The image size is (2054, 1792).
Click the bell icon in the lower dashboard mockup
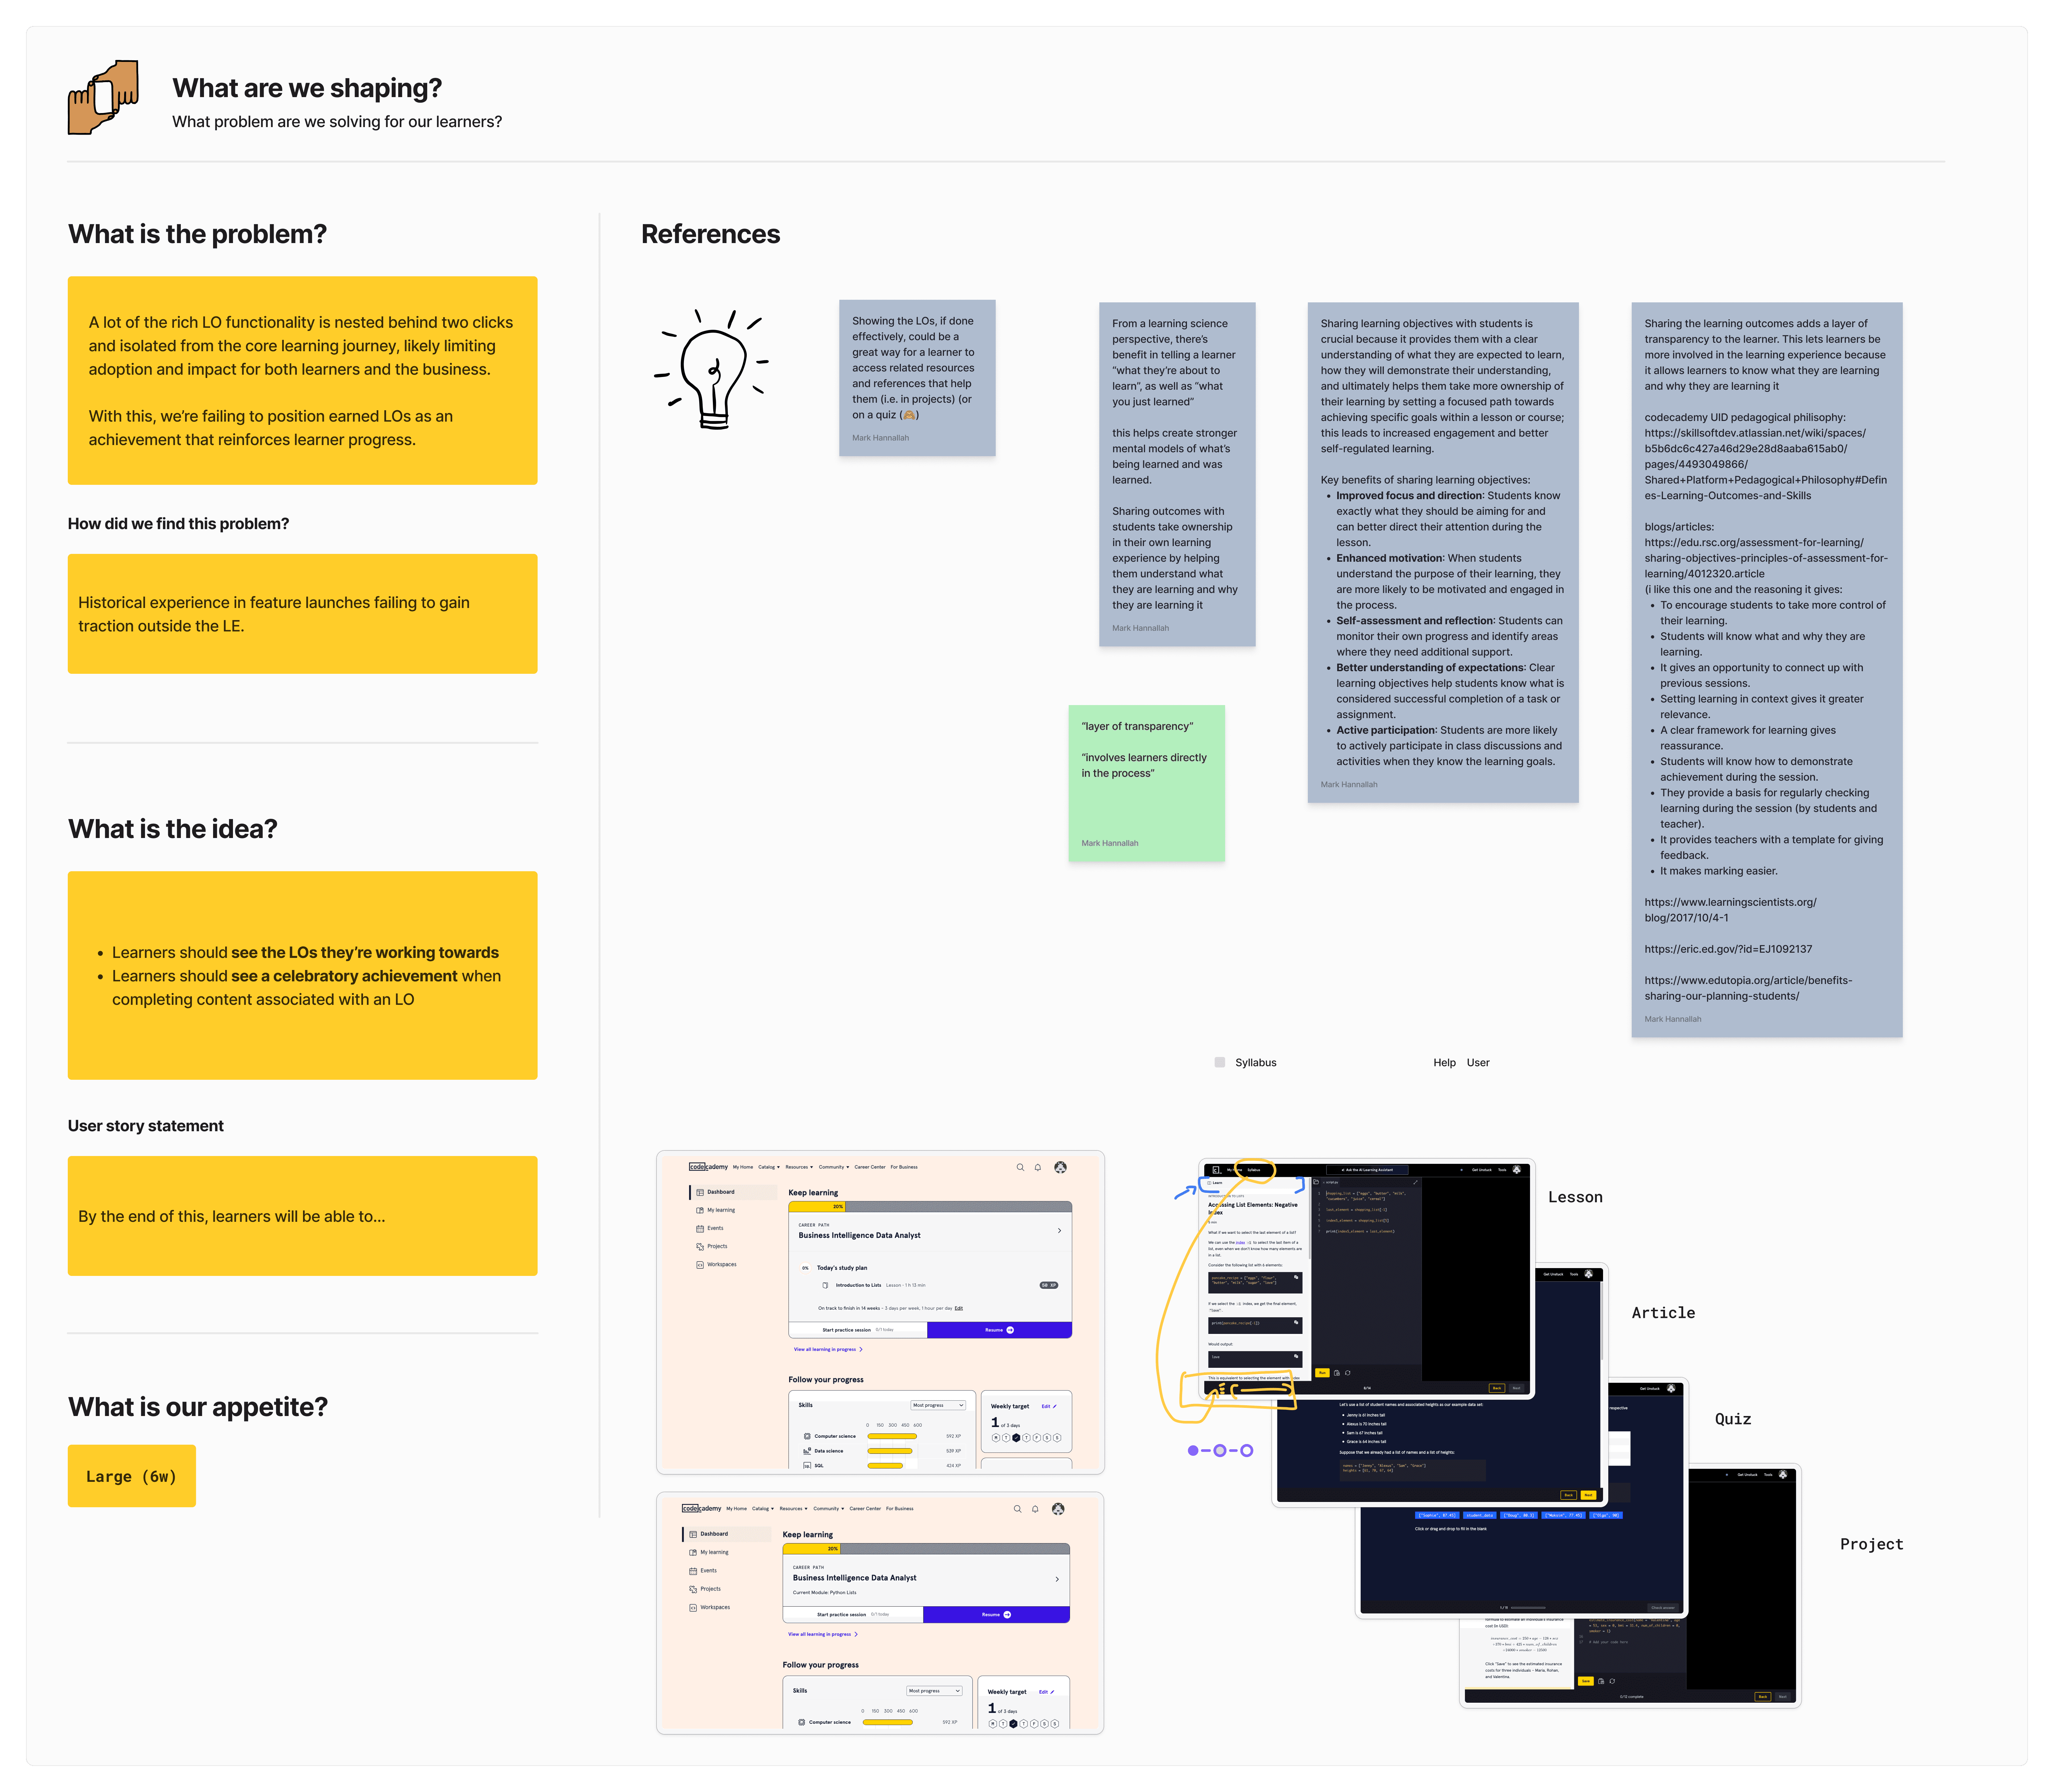click(x=1035, y=1509)
